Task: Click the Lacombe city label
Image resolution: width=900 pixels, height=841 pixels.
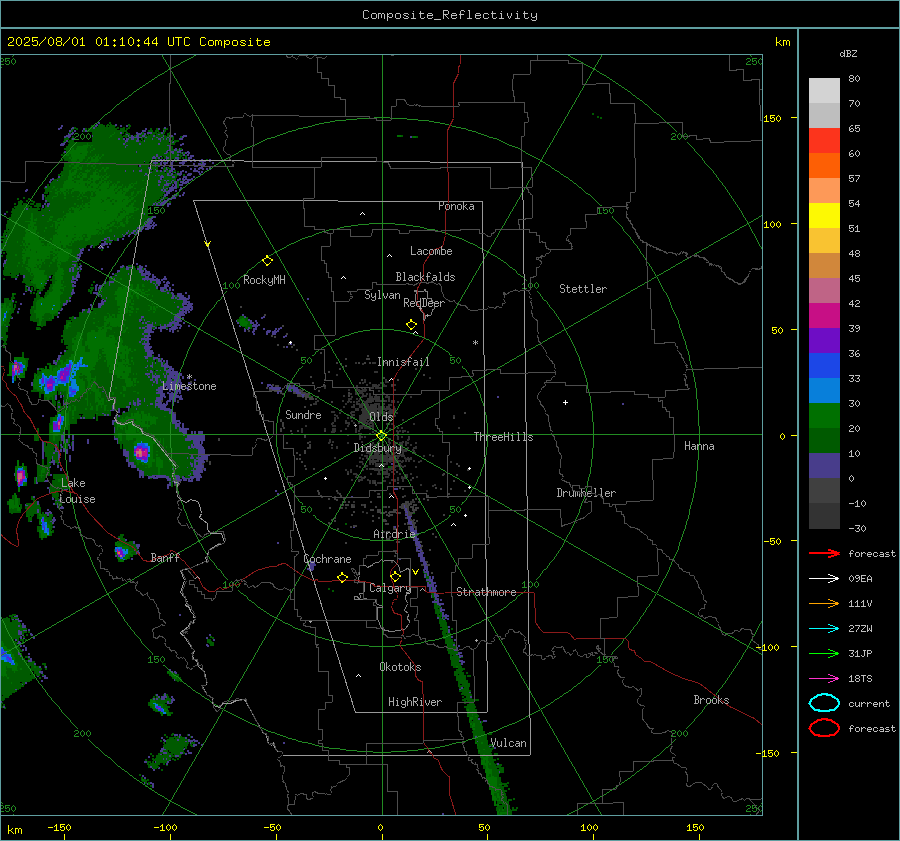Action: coord(431,251)
